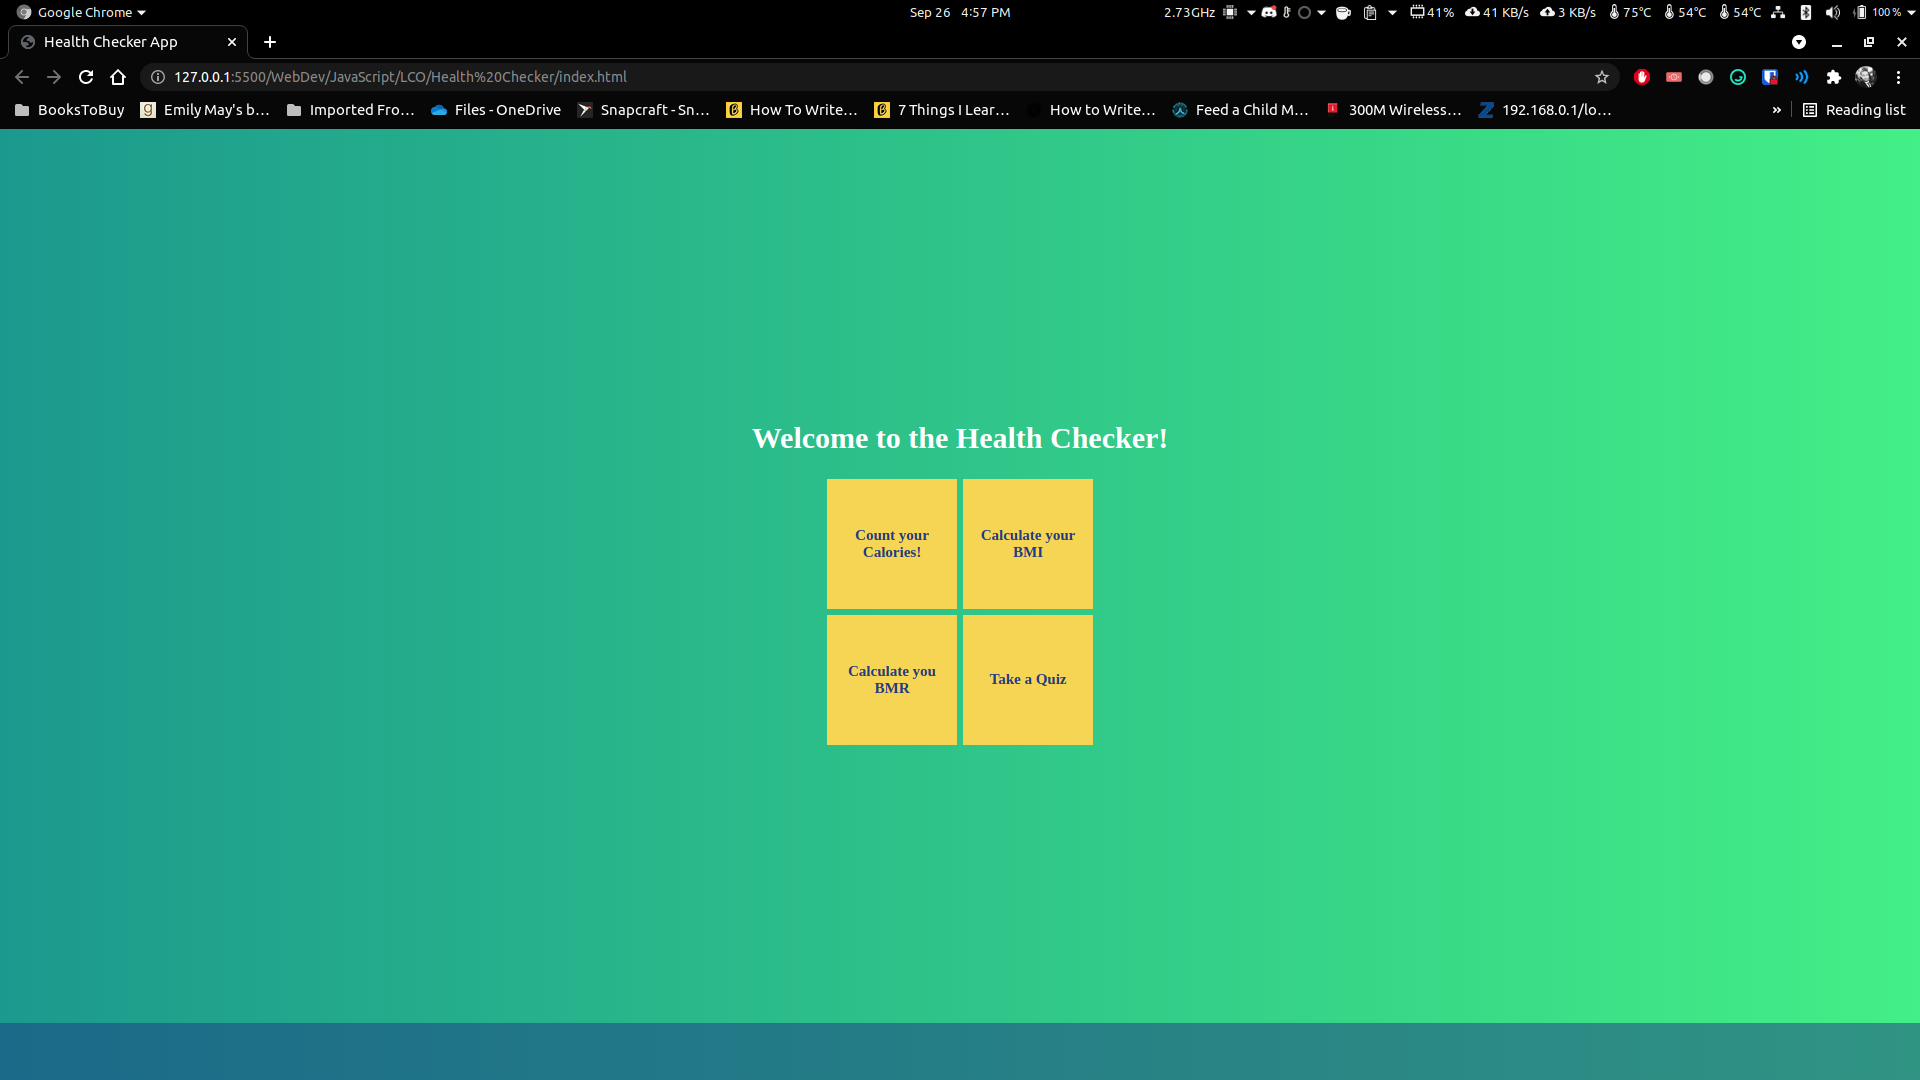Select the Health Checker App tab
Image resolution: width=1920 pixels, height=1080 pixels.
tap(110, 42)
